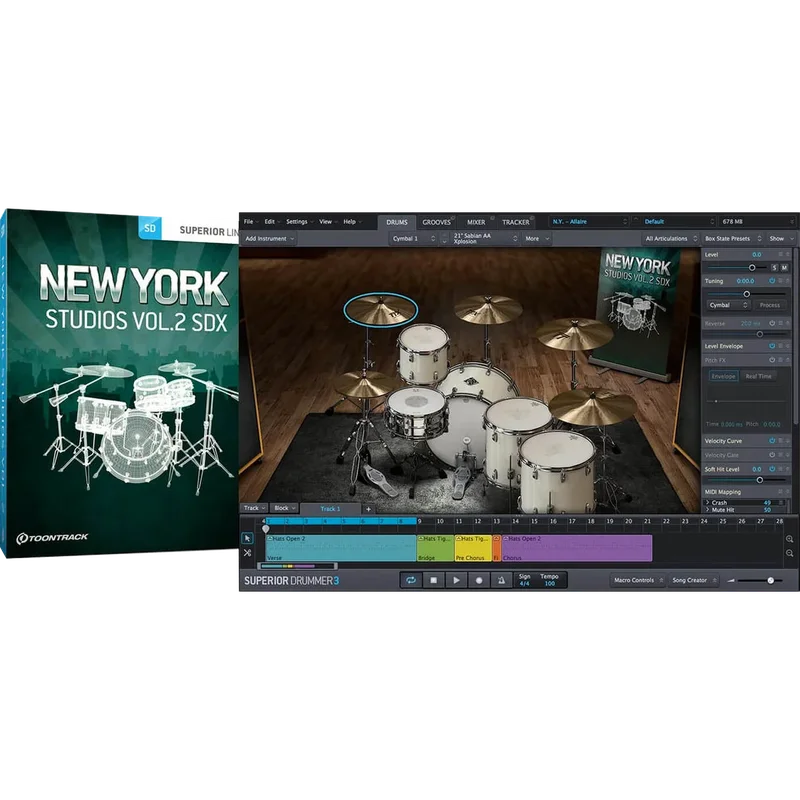Open the File menu
800x800 pixels.
pos(252,221)
